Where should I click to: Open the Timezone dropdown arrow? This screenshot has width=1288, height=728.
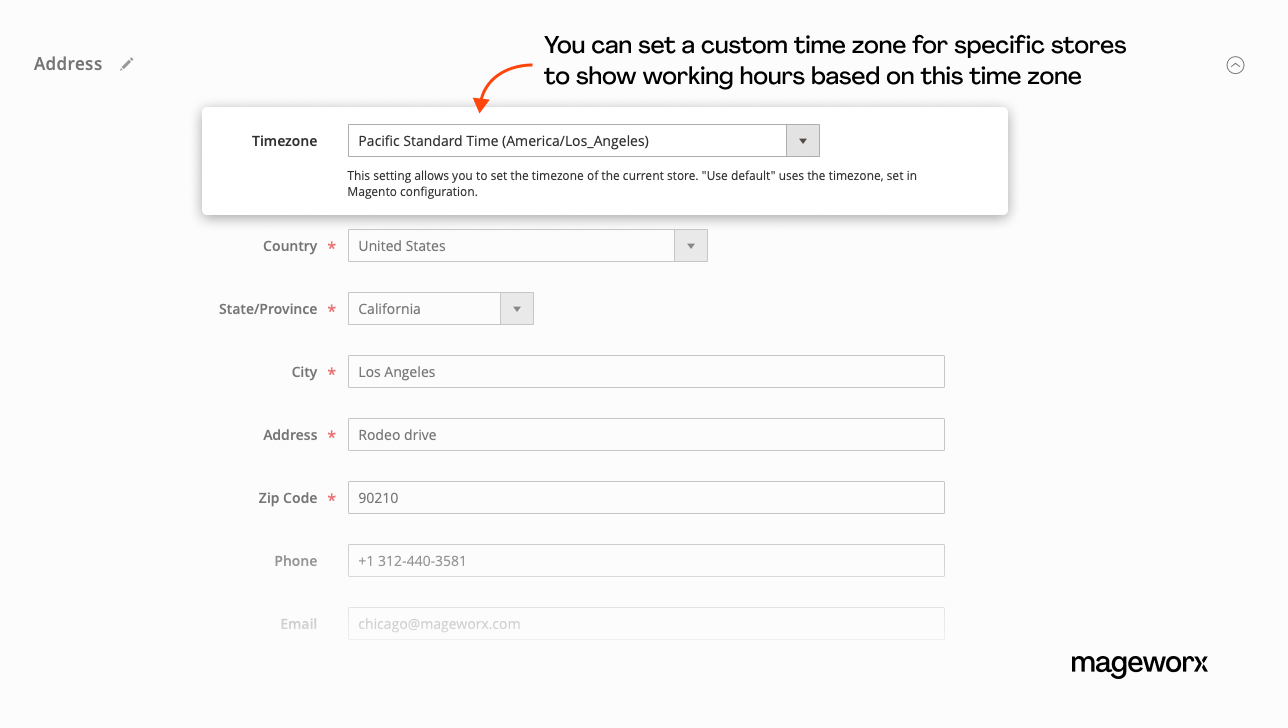(x=802, y=141)
